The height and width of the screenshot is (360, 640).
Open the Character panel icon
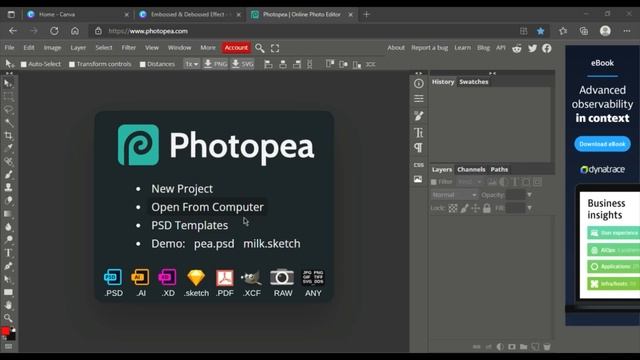click(418, 133)
